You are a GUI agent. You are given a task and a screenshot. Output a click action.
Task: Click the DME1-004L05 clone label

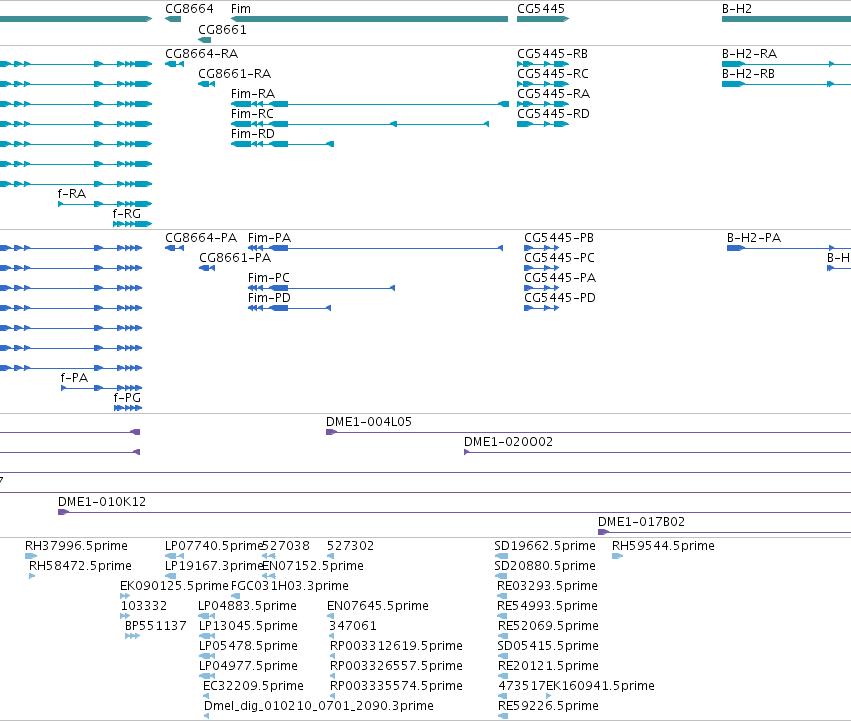click(x=369, y=422)
